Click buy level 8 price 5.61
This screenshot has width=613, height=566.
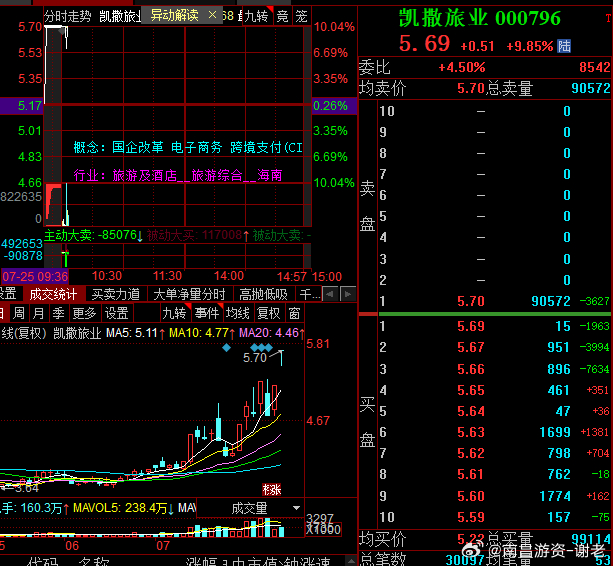[x=471, y=475]
